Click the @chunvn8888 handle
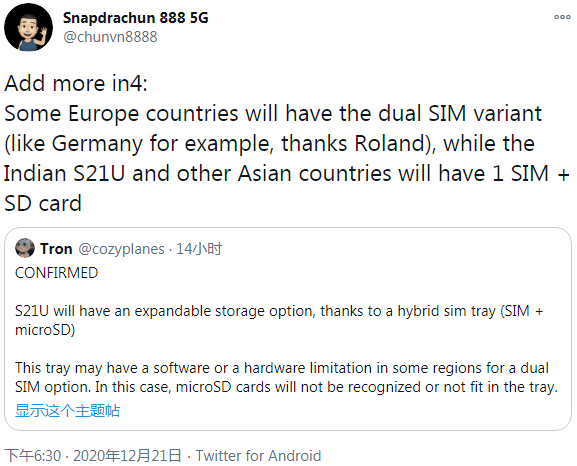577x466 pixels. [110, 37]
